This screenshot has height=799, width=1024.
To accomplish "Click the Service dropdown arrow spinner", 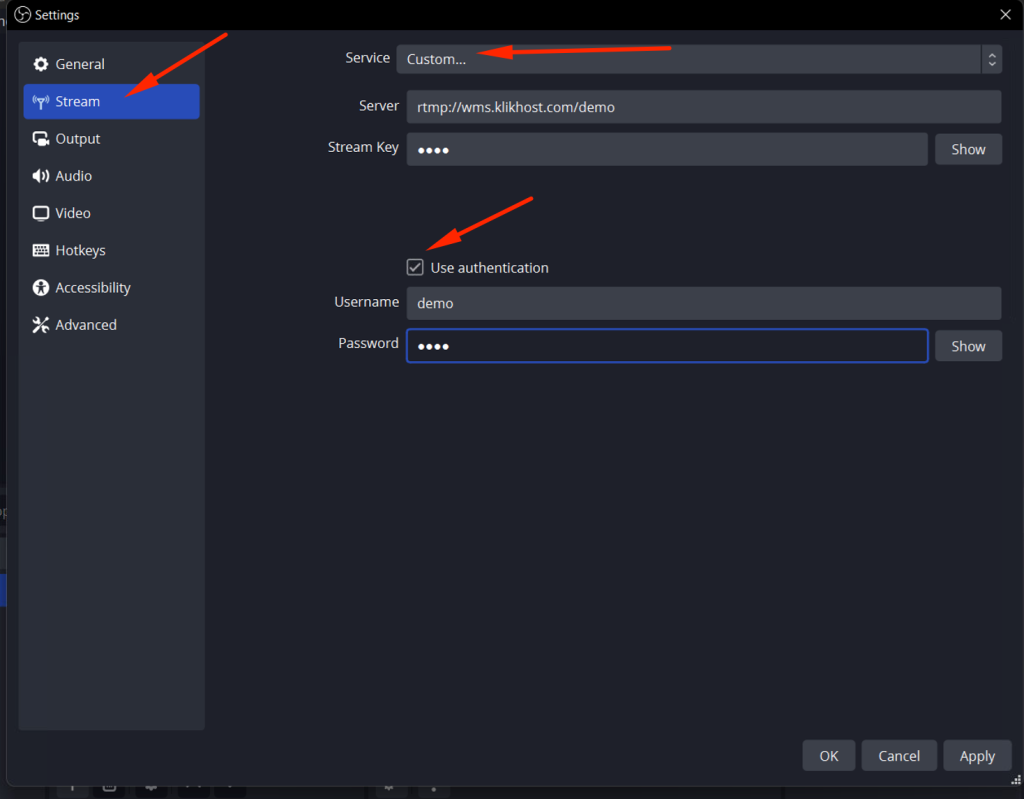I will click(x=991, y=59).
